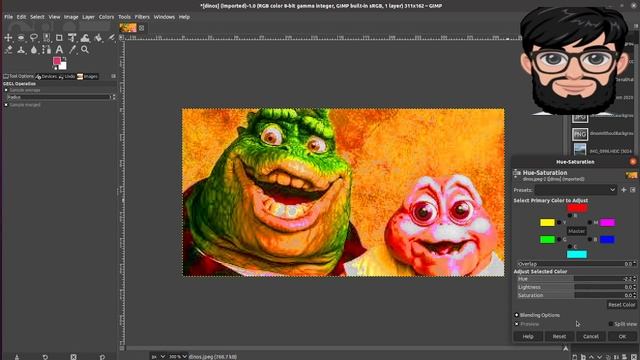Select the Fuzzy Select tool

click(47, 38)
